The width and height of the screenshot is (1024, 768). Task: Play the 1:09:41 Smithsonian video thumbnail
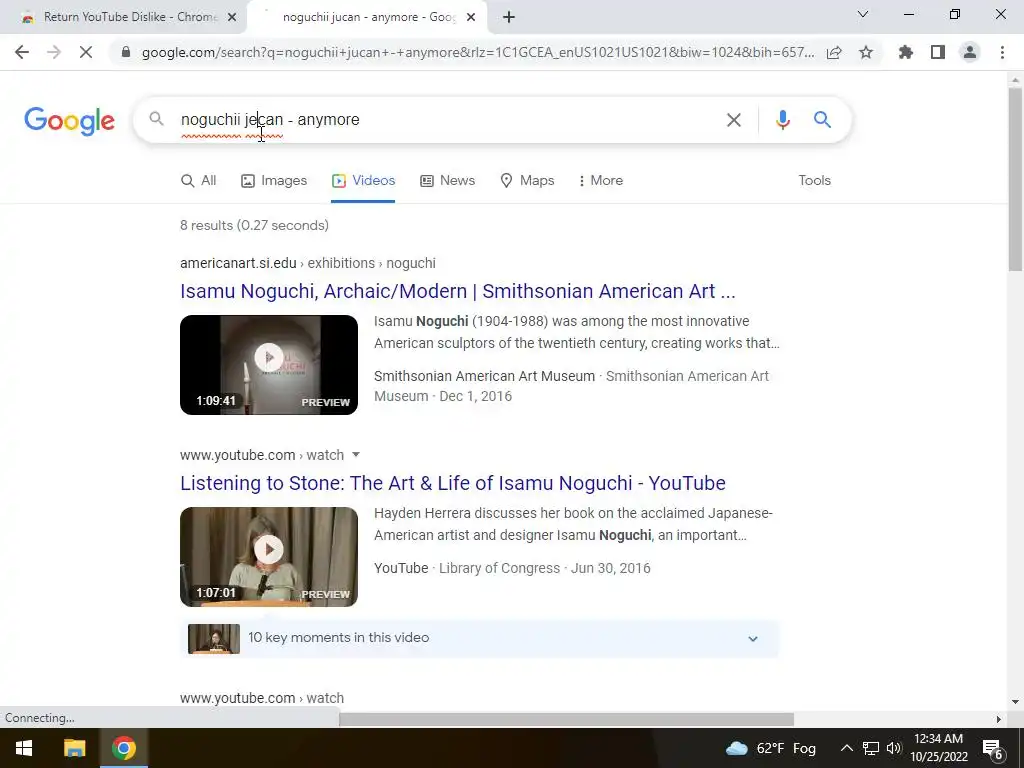pyautogui.click(x=269, y=364)
